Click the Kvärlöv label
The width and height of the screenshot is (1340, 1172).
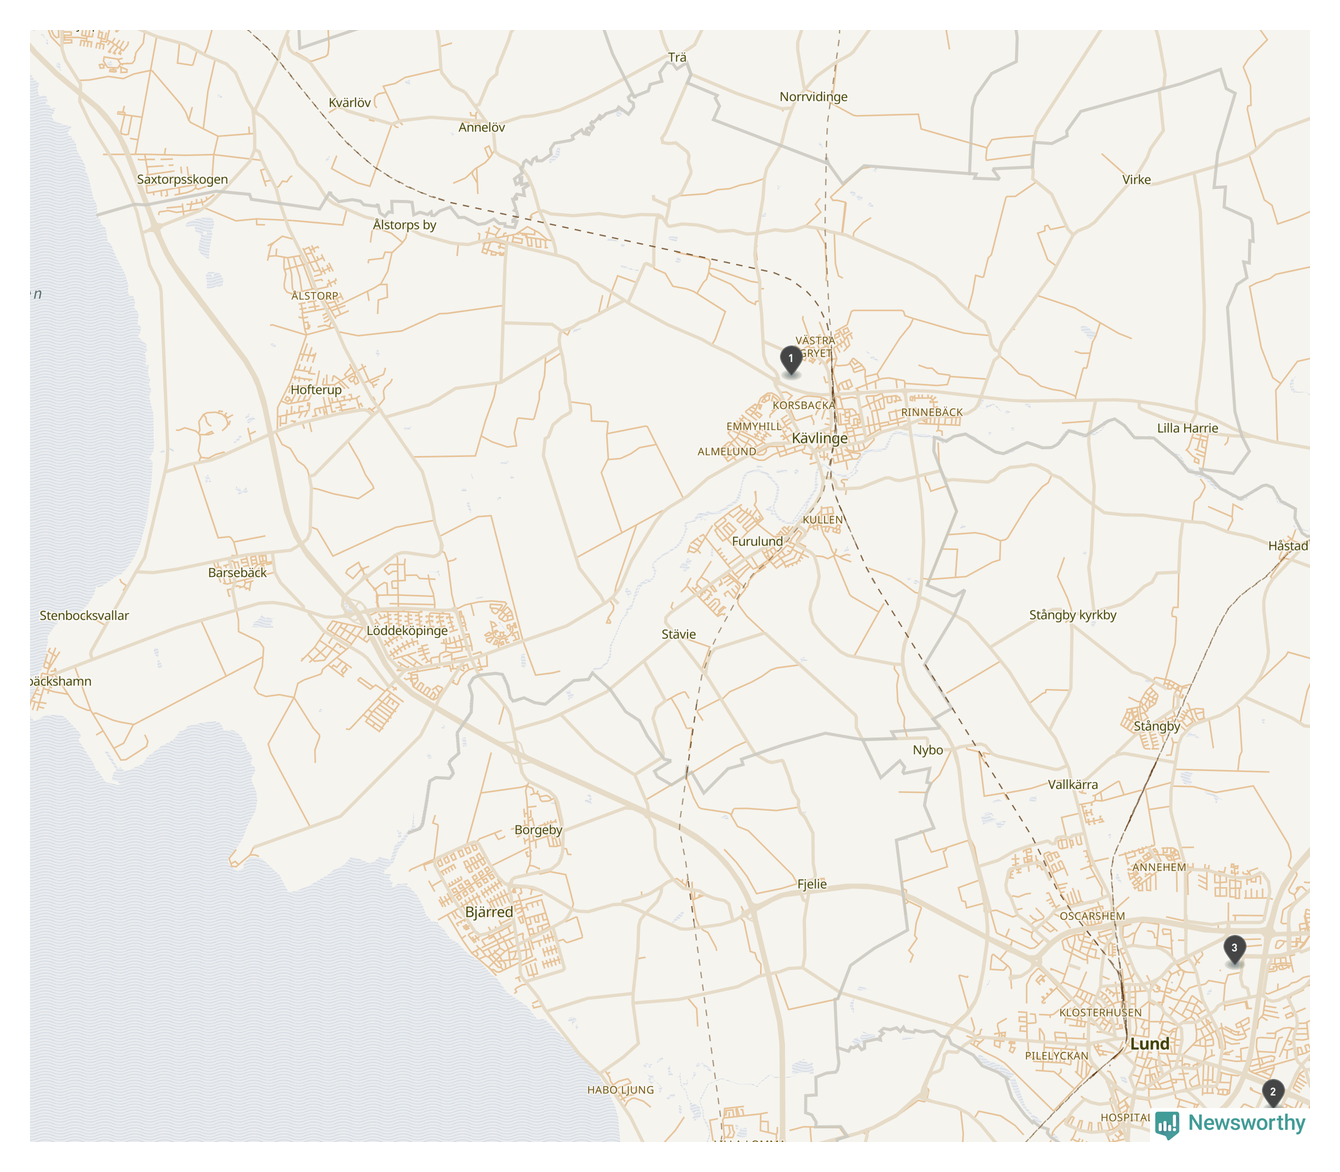click(x=350, y=103)
